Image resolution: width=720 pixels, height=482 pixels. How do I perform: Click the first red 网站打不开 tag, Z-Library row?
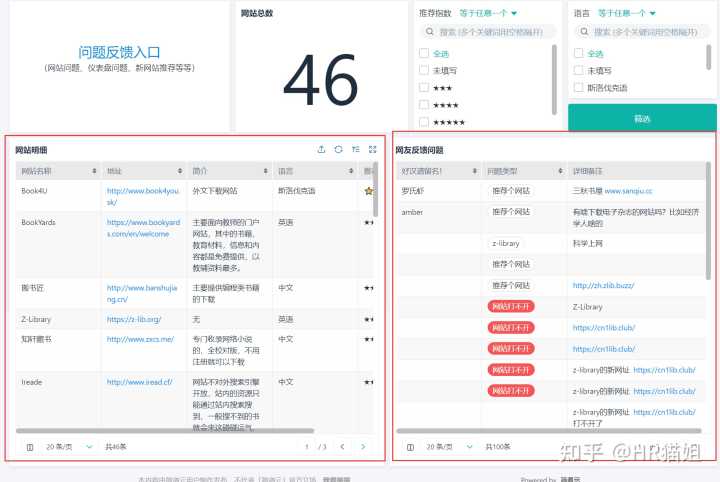(x=511, y=307)
